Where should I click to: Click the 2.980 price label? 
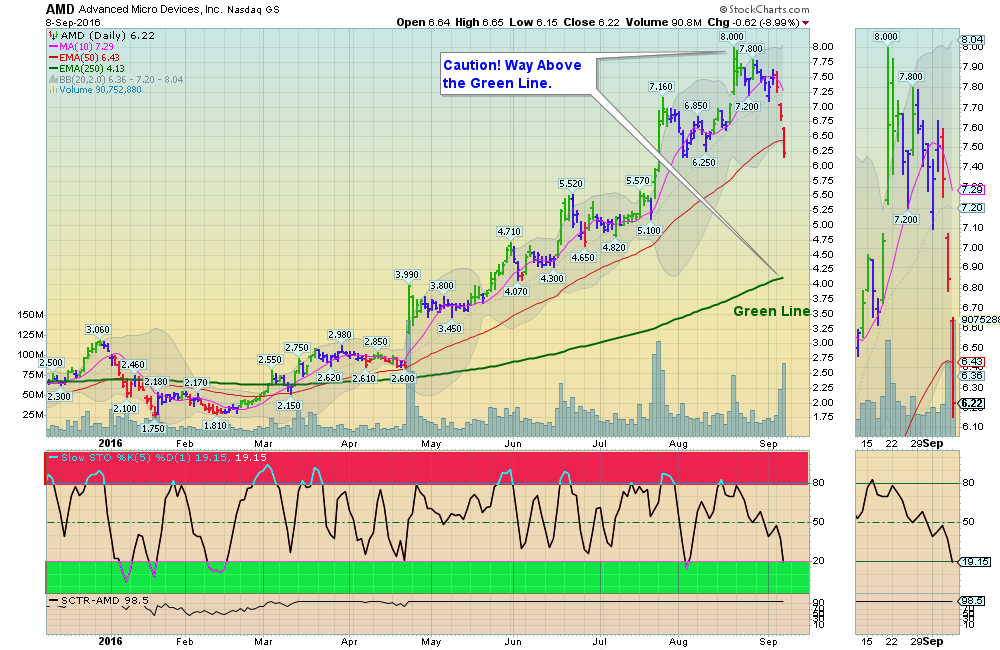[340, 335]
